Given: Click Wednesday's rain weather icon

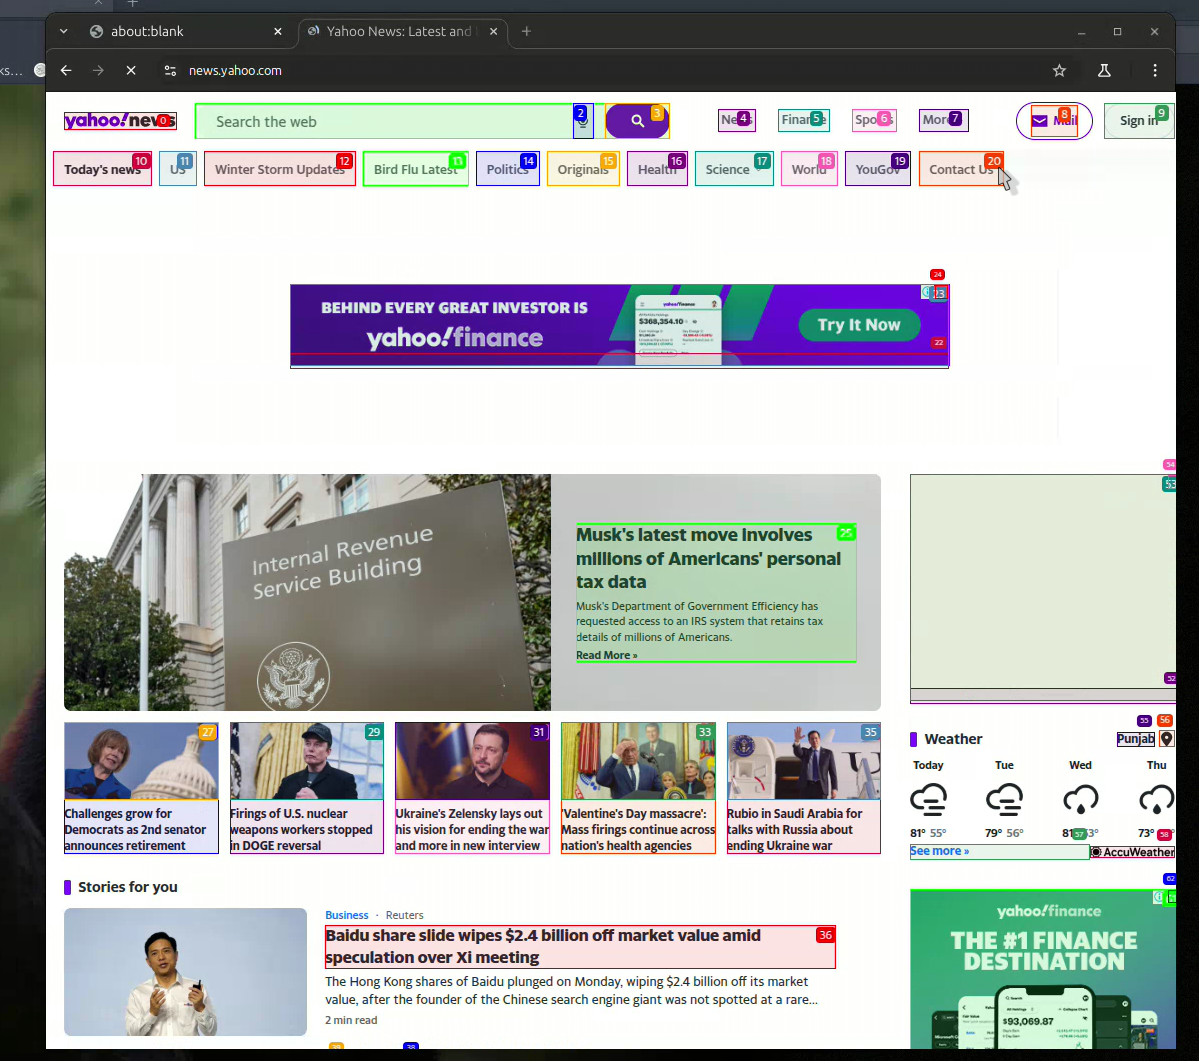Looking at the screenshot, I should point(1080,800).
